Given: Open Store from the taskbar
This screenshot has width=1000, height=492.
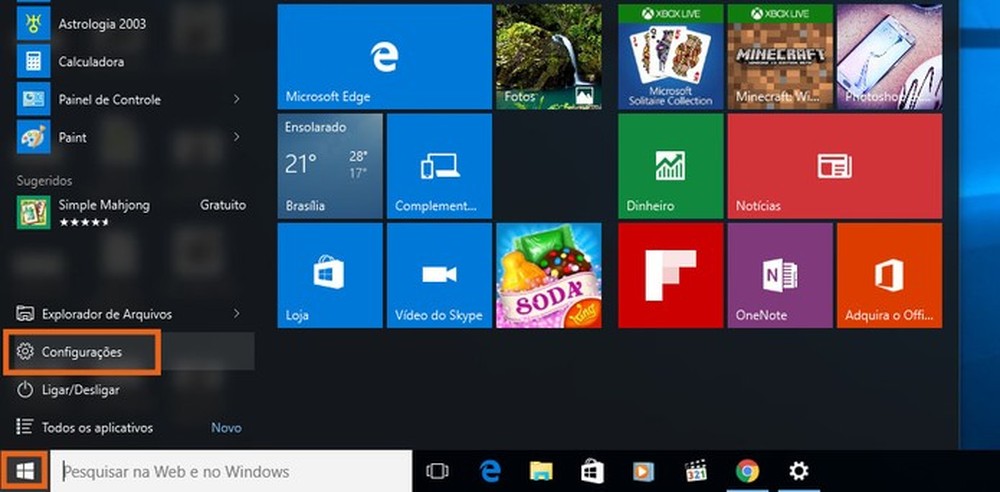Looking at the screenshot, I should tap(592, 472).
